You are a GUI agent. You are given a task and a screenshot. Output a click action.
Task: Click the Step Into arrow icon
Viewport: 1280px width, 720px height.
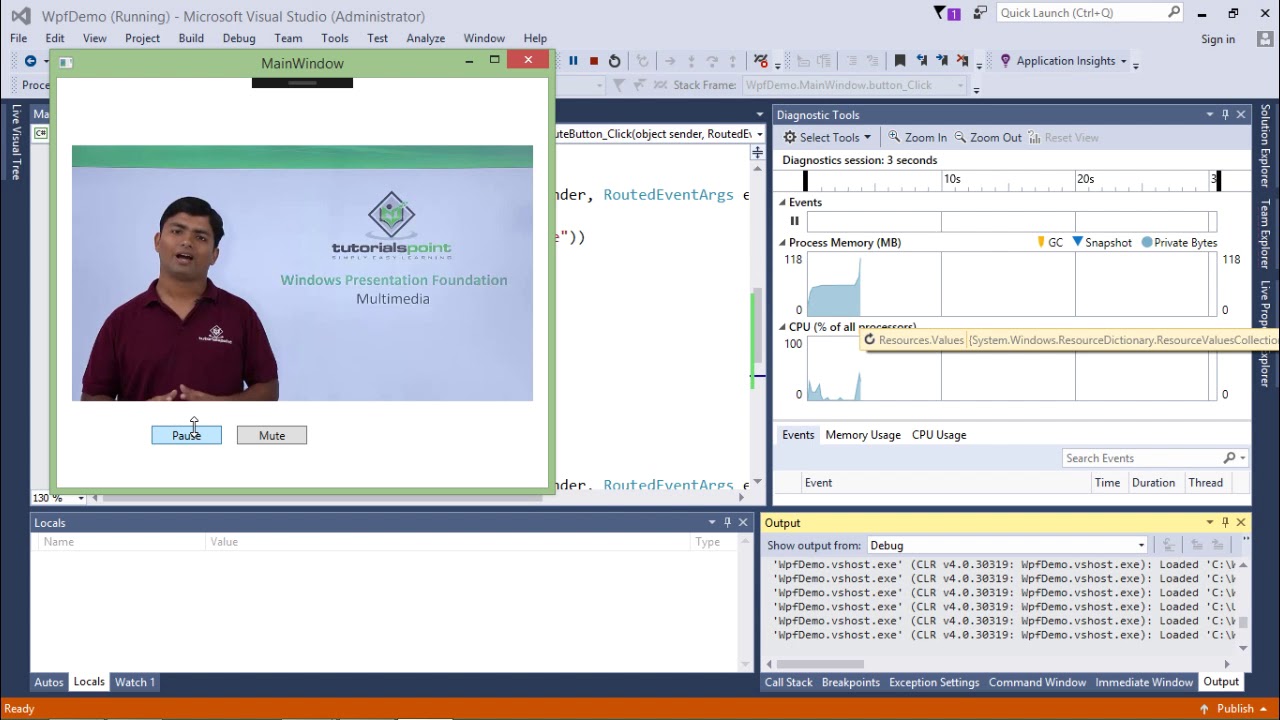point(691,61)
